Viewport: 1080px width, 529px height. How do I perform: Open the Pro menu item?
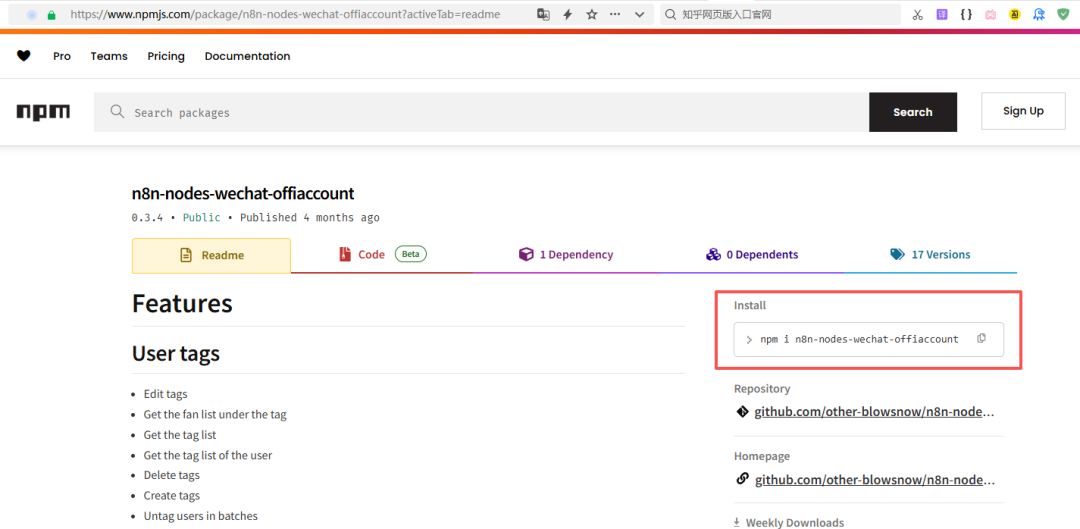[x=62, y=56]
